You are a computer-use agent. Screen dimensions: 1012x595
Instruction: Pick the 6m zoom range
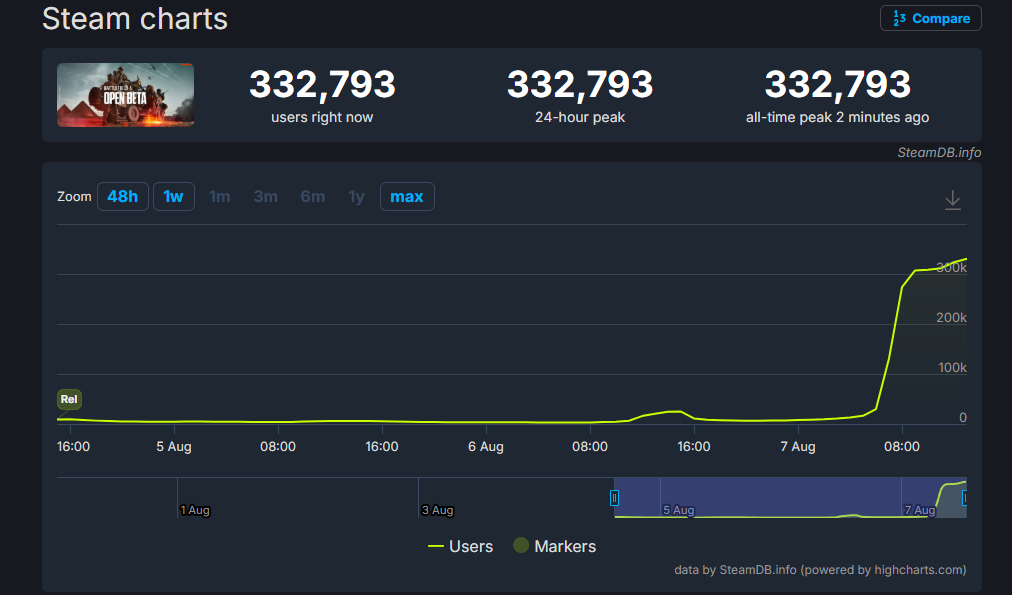click(312, 197)
